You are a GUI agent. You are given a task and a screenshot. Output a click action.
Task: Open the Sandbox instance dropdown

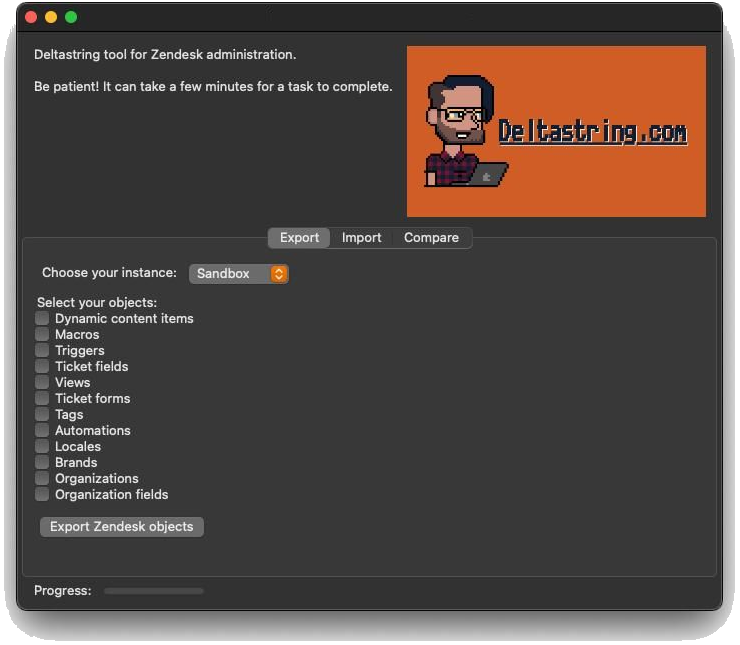(x=238, y=274)
